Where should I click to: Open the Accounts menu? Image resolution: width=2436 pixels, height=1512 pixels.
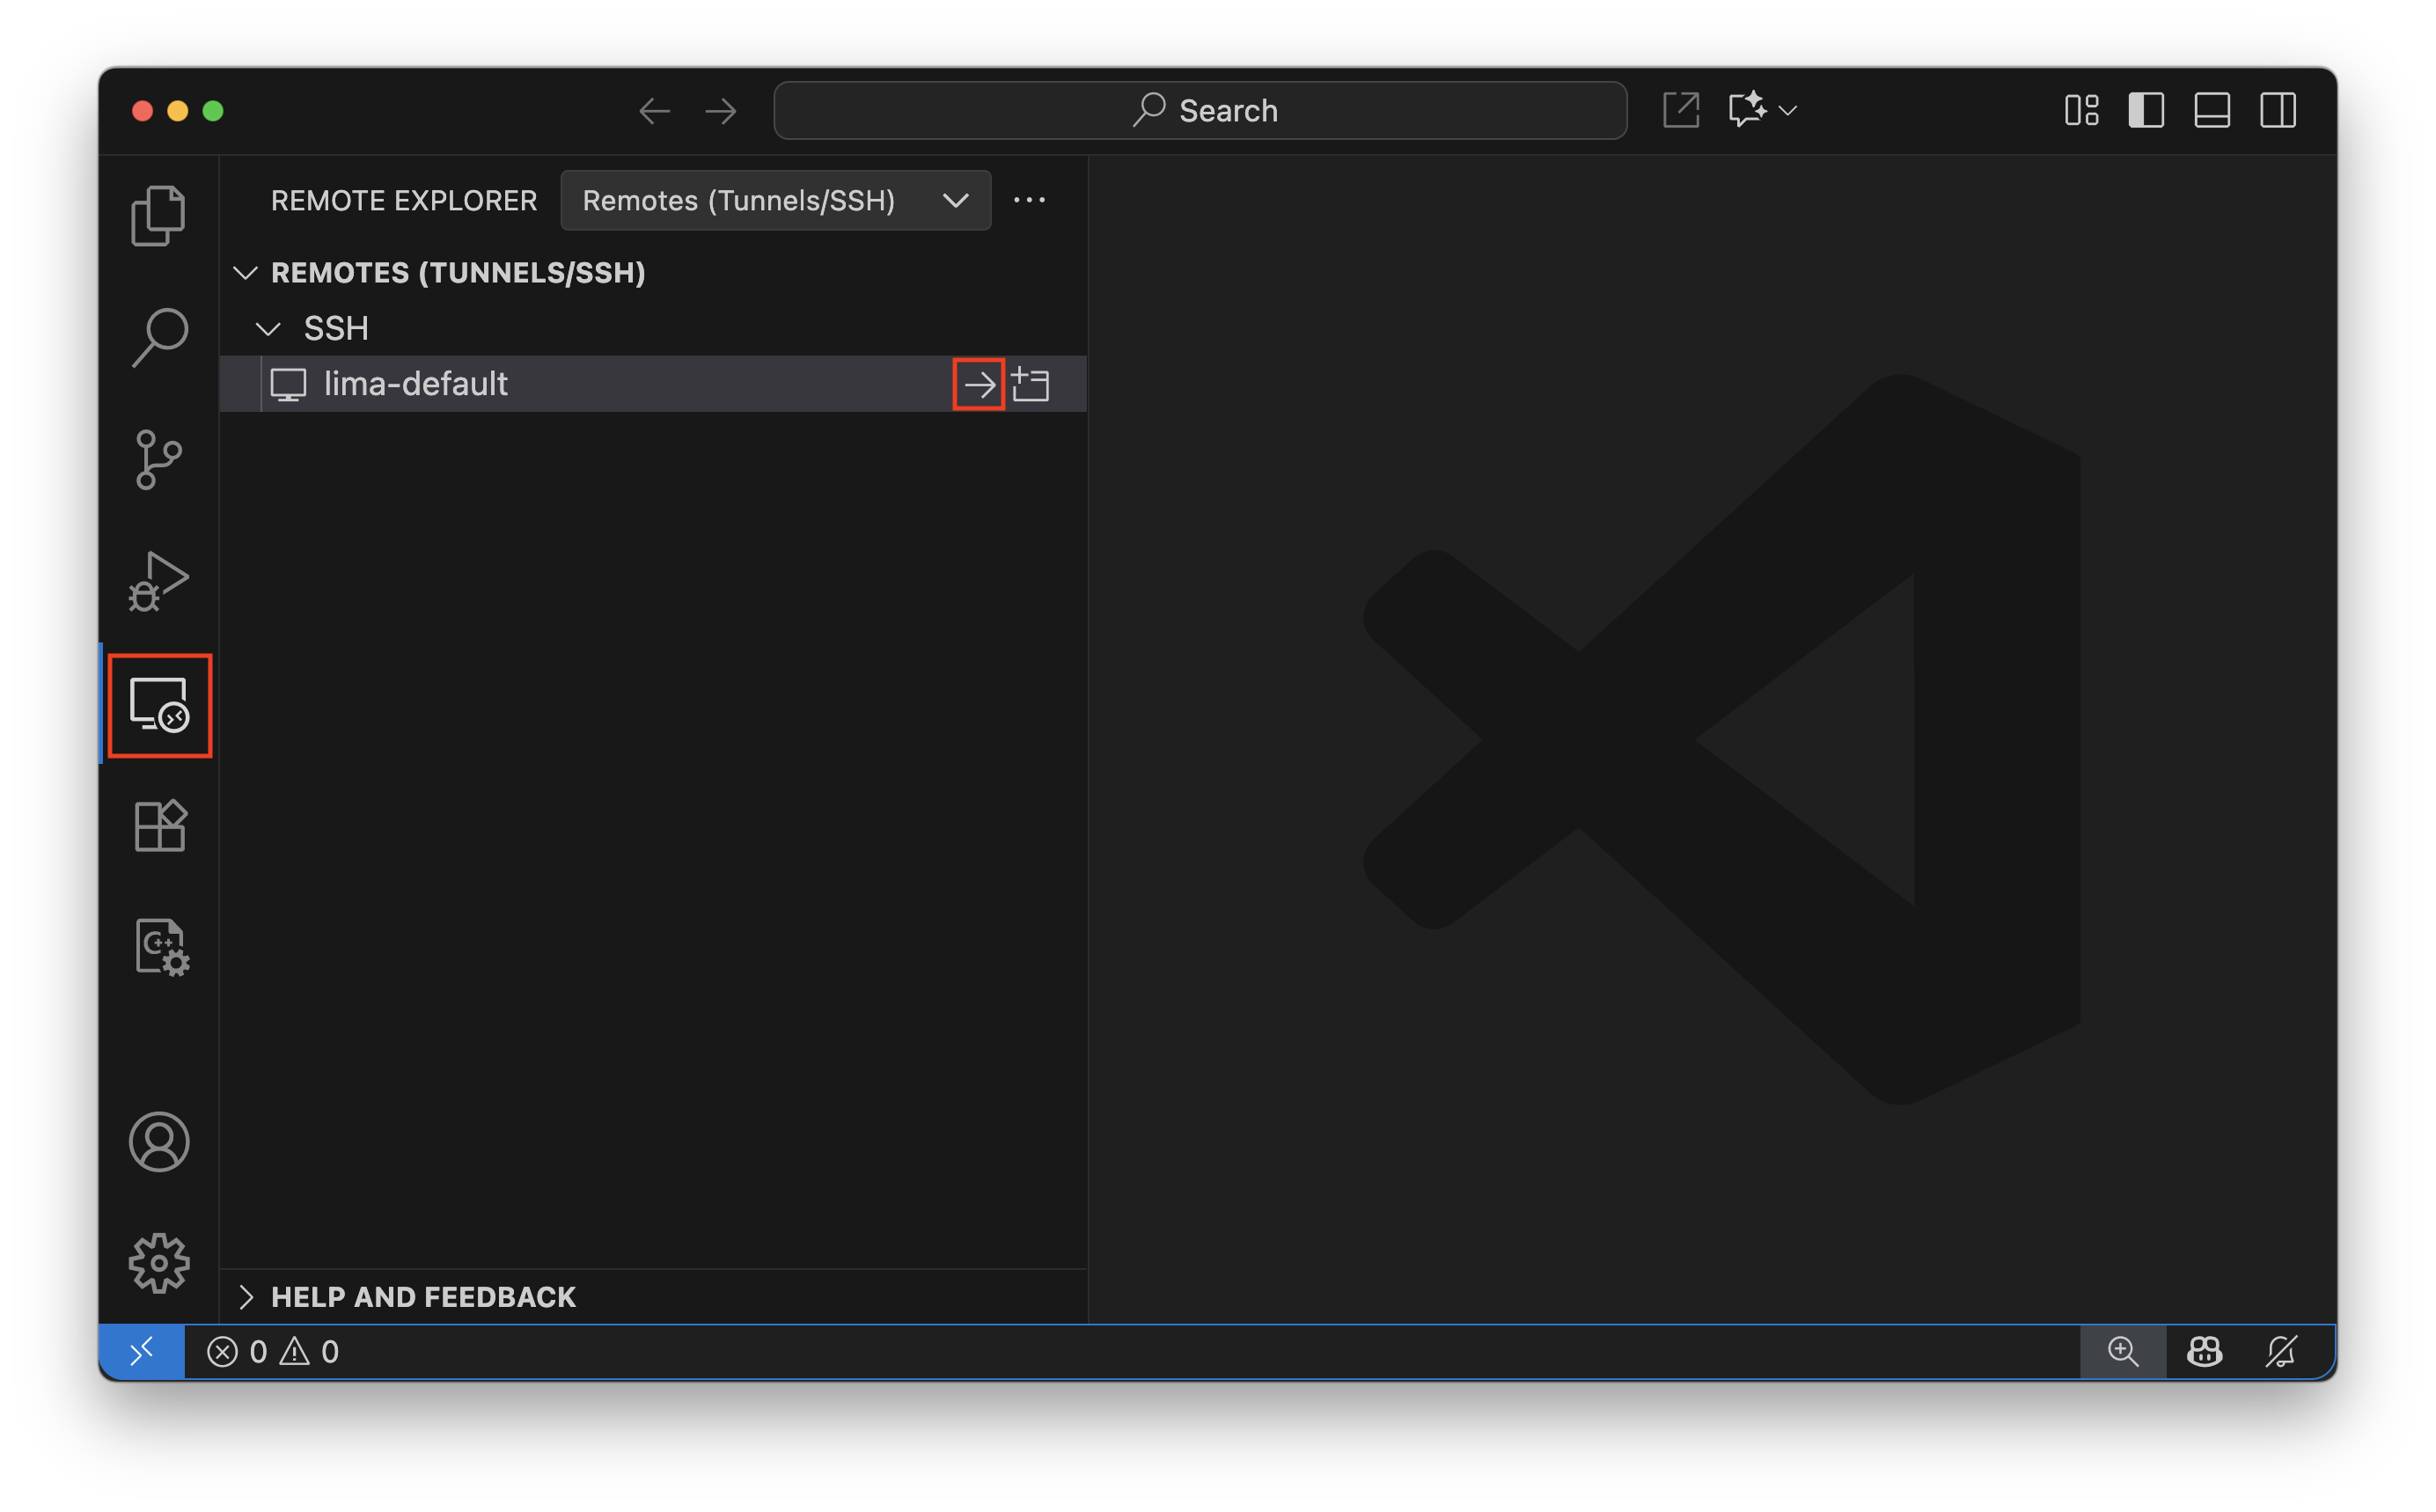click(159, 1141)
